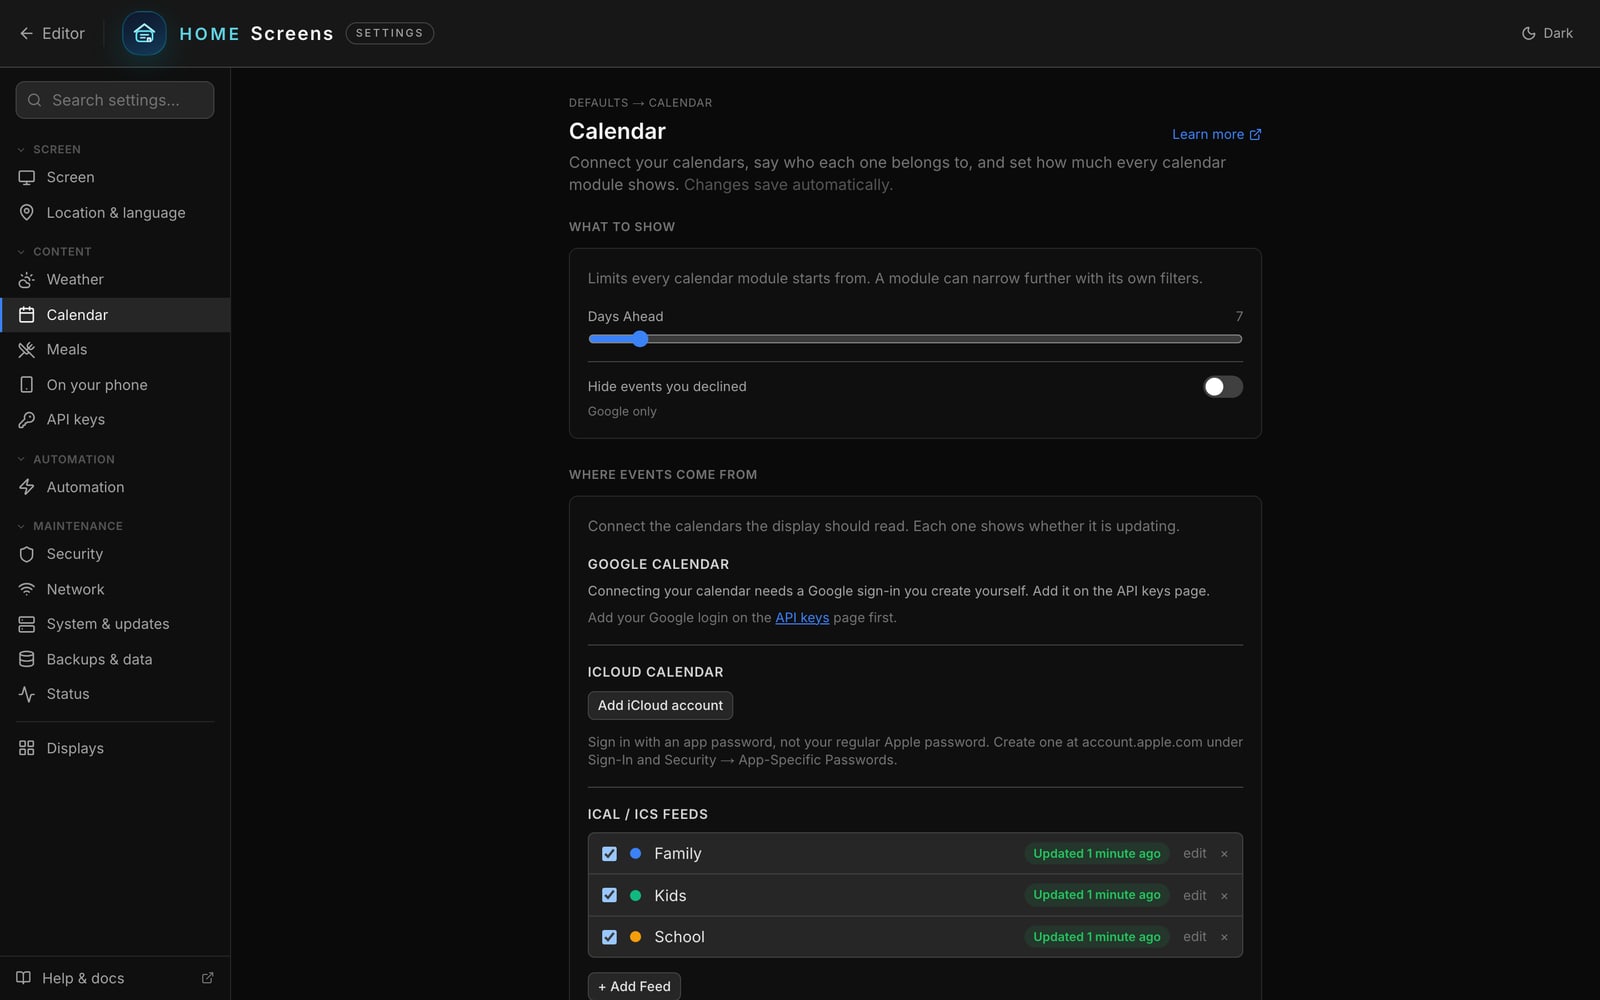This screenshot has width=1600, height=1000.
Task: Click the Location & language pin icon
Action: click(x=27, y=213)
